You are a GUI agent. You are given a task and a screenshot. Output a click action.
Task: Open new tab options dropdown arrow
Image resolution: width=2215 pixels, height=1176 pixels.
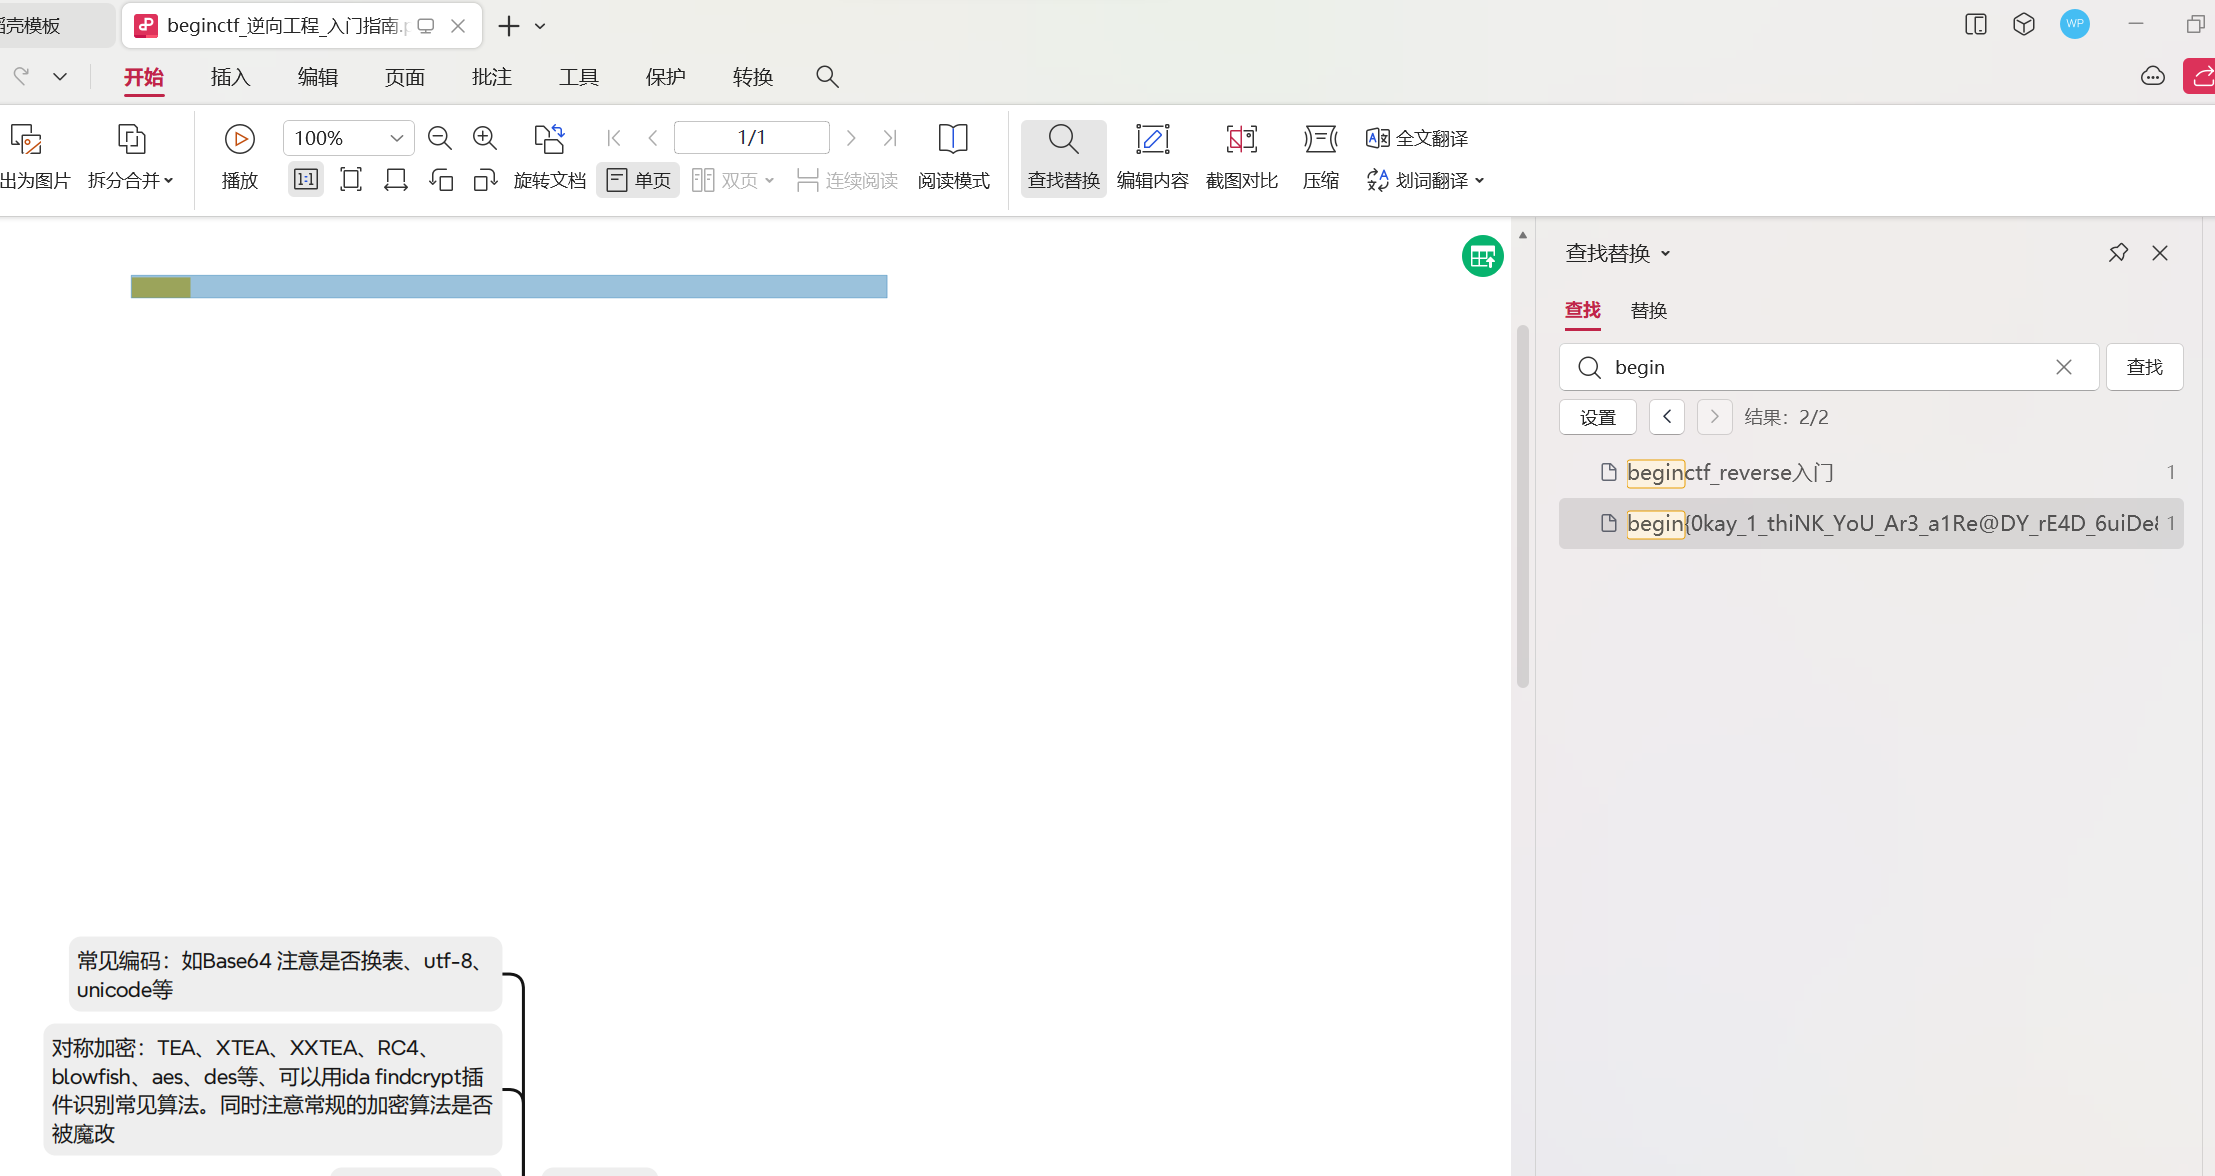pos(540,26)
